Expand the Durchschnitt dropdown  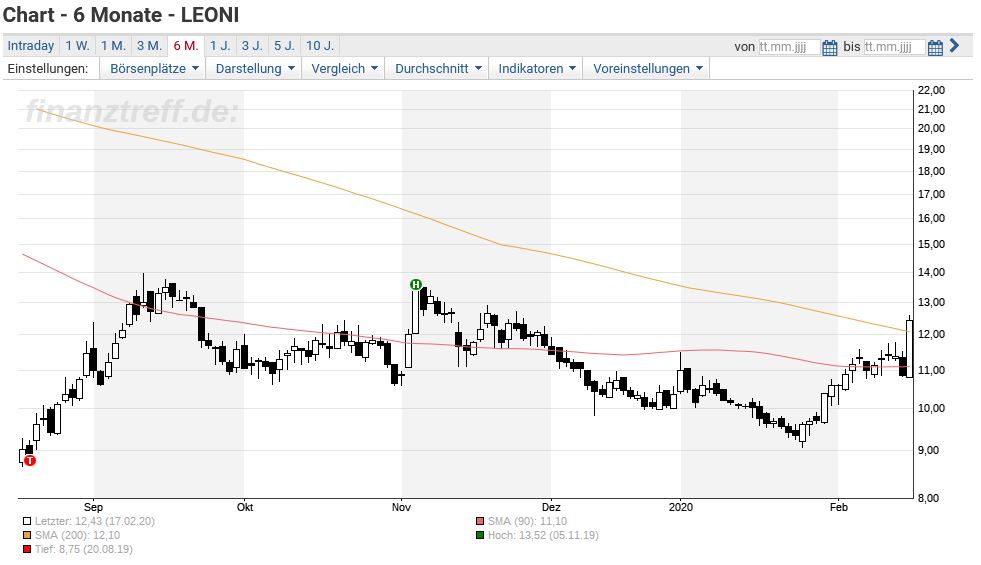[x=438, y=69]
